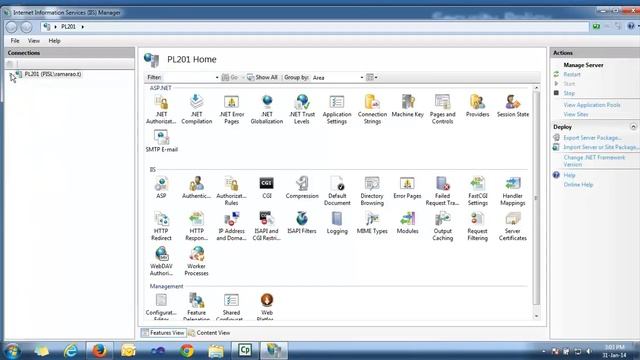Open Handler Mappings feature
640x360 pixels.
513,191
